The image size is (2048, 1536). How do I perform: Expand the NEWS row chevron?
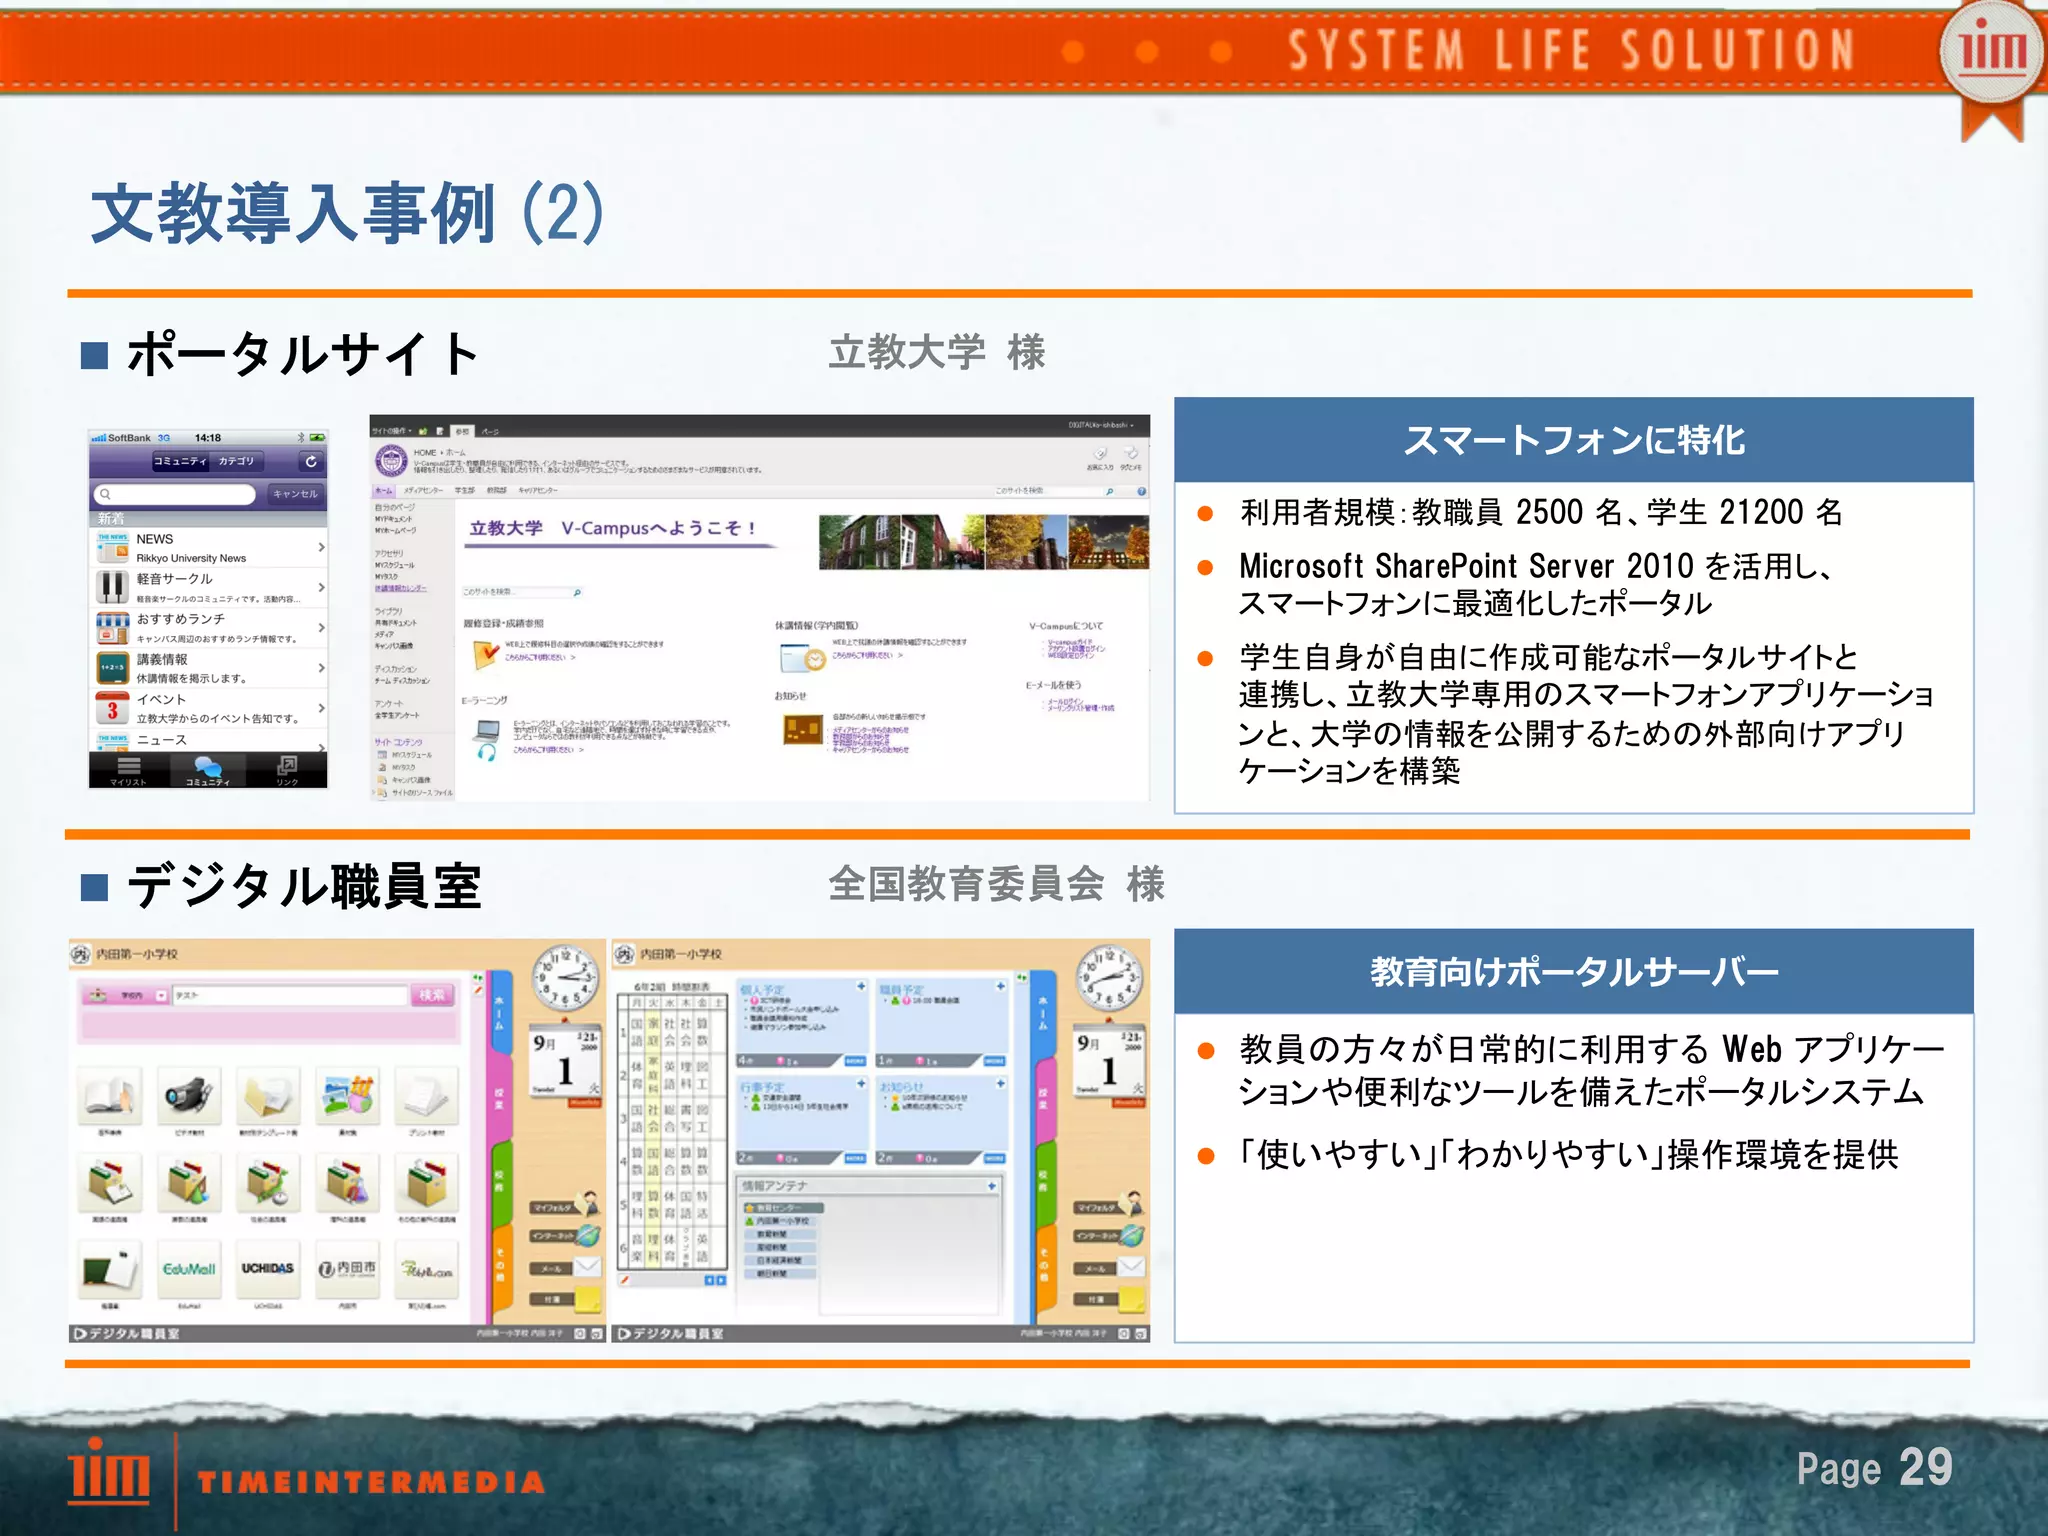(321, 547)
